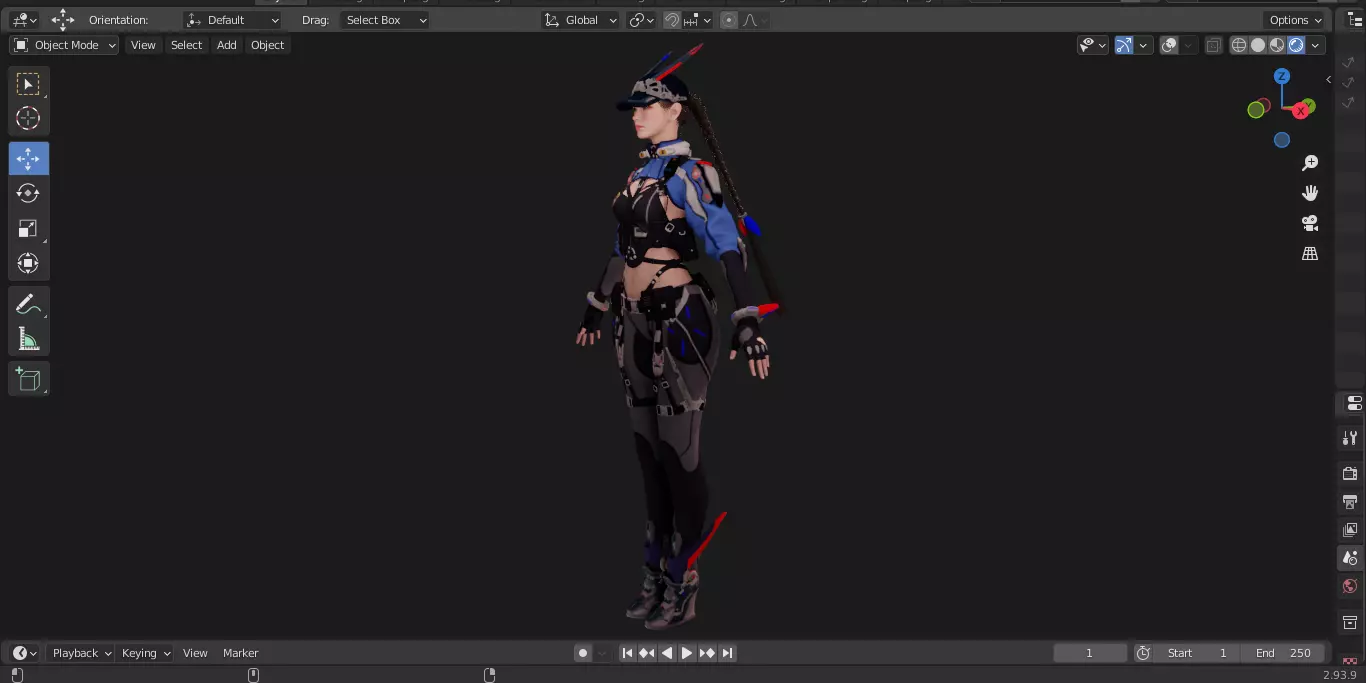This screenshot has width=1366, height=683.
Task: Open the timeline Keying menu
Action: (146, 653)
